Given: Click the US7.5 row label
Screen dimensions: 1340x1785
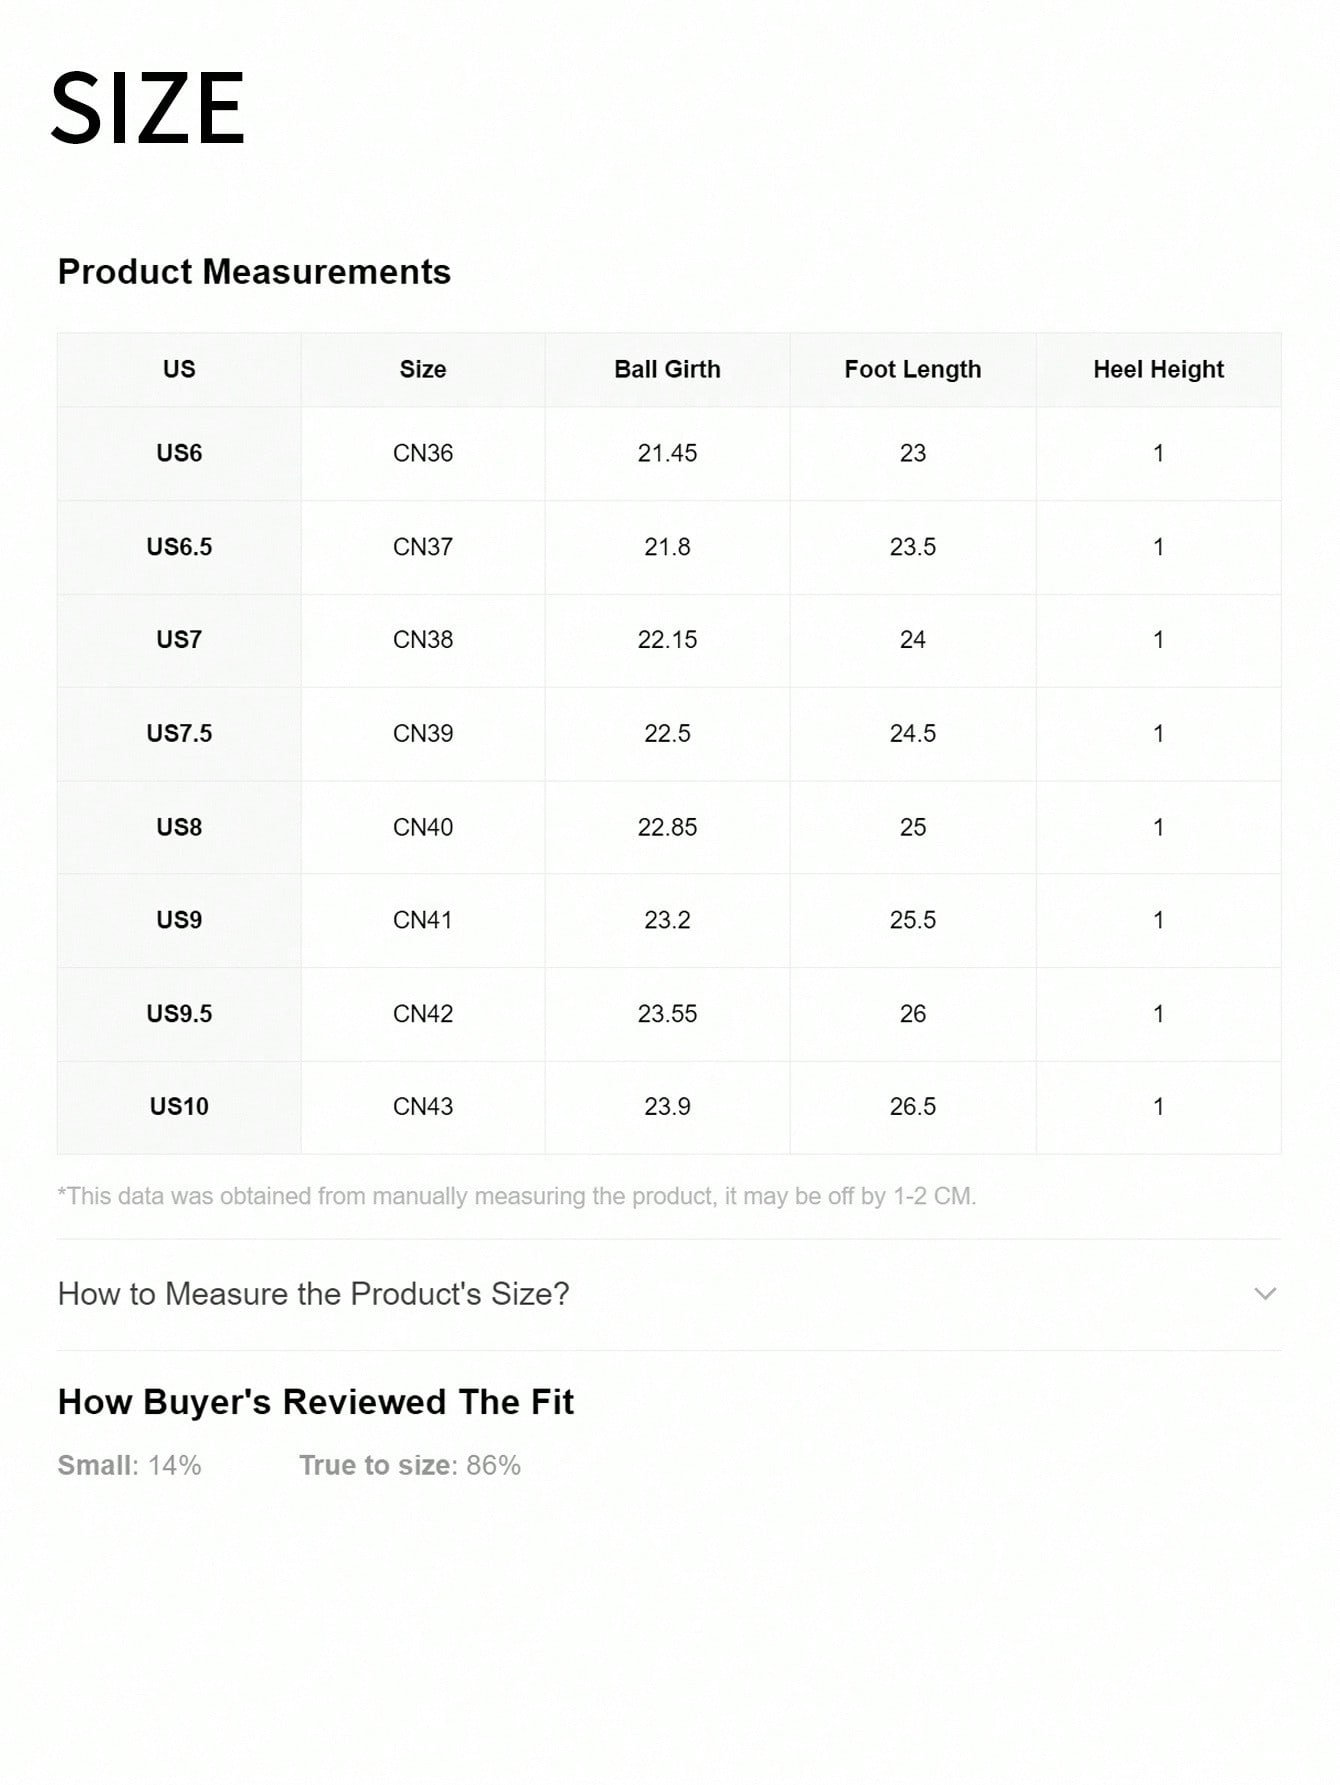Looking at the screenshot, I should [x=179, y=733].
